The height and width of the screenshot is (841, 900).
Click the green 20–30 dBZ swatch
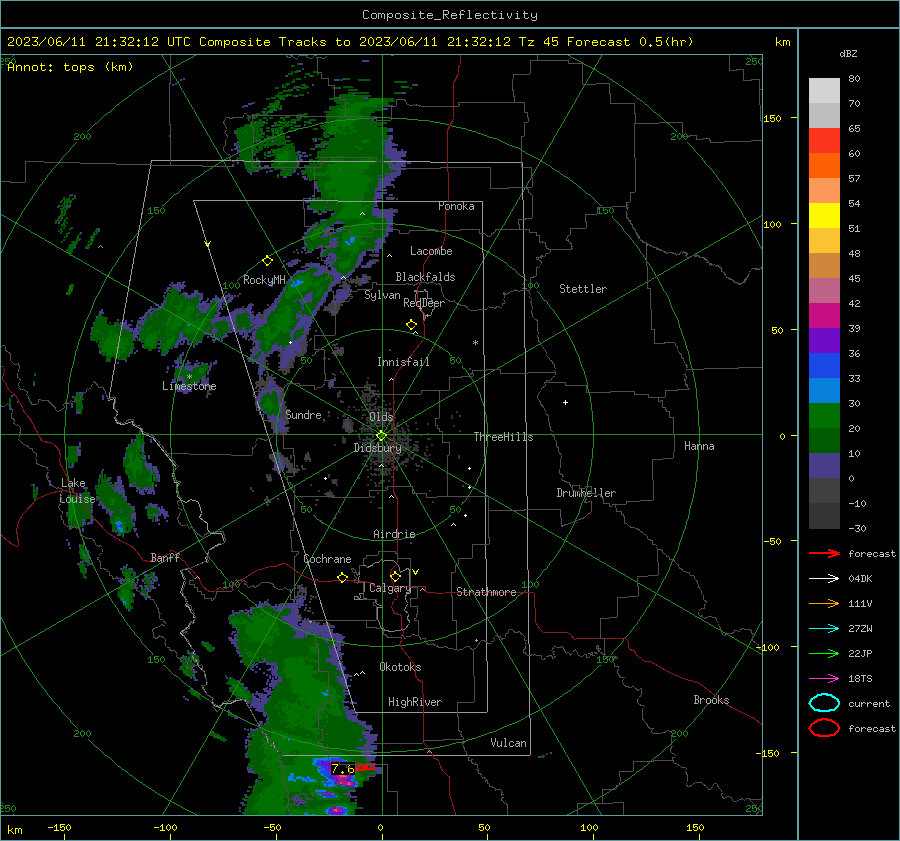824,416
